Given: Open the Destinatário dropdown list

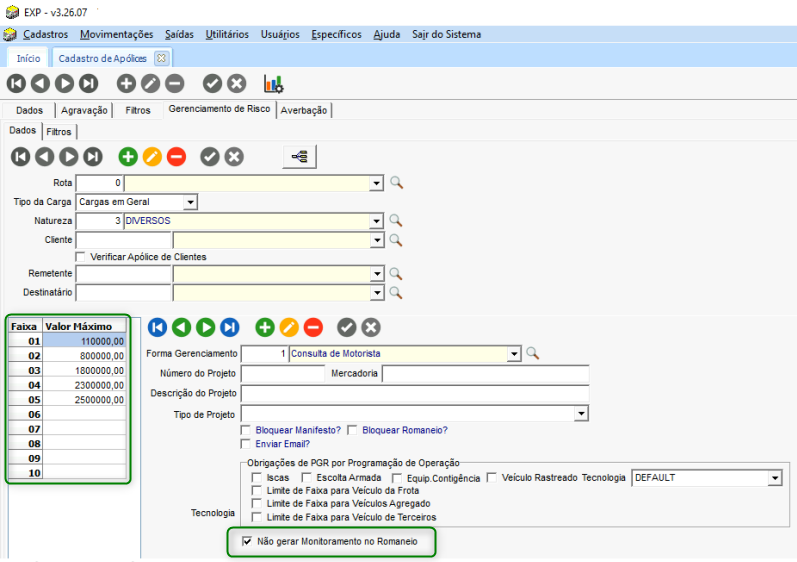Looking at the screenshot, I should pos(377,293).
